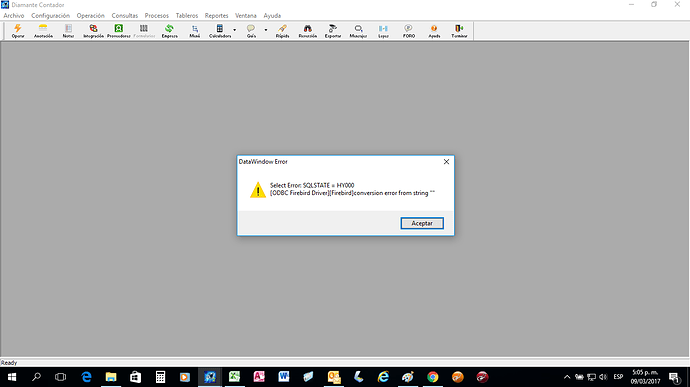Screen dimensions: 690x387
Task: Expand the Calculadora dropdown arrow
Action: pos(235,30)
